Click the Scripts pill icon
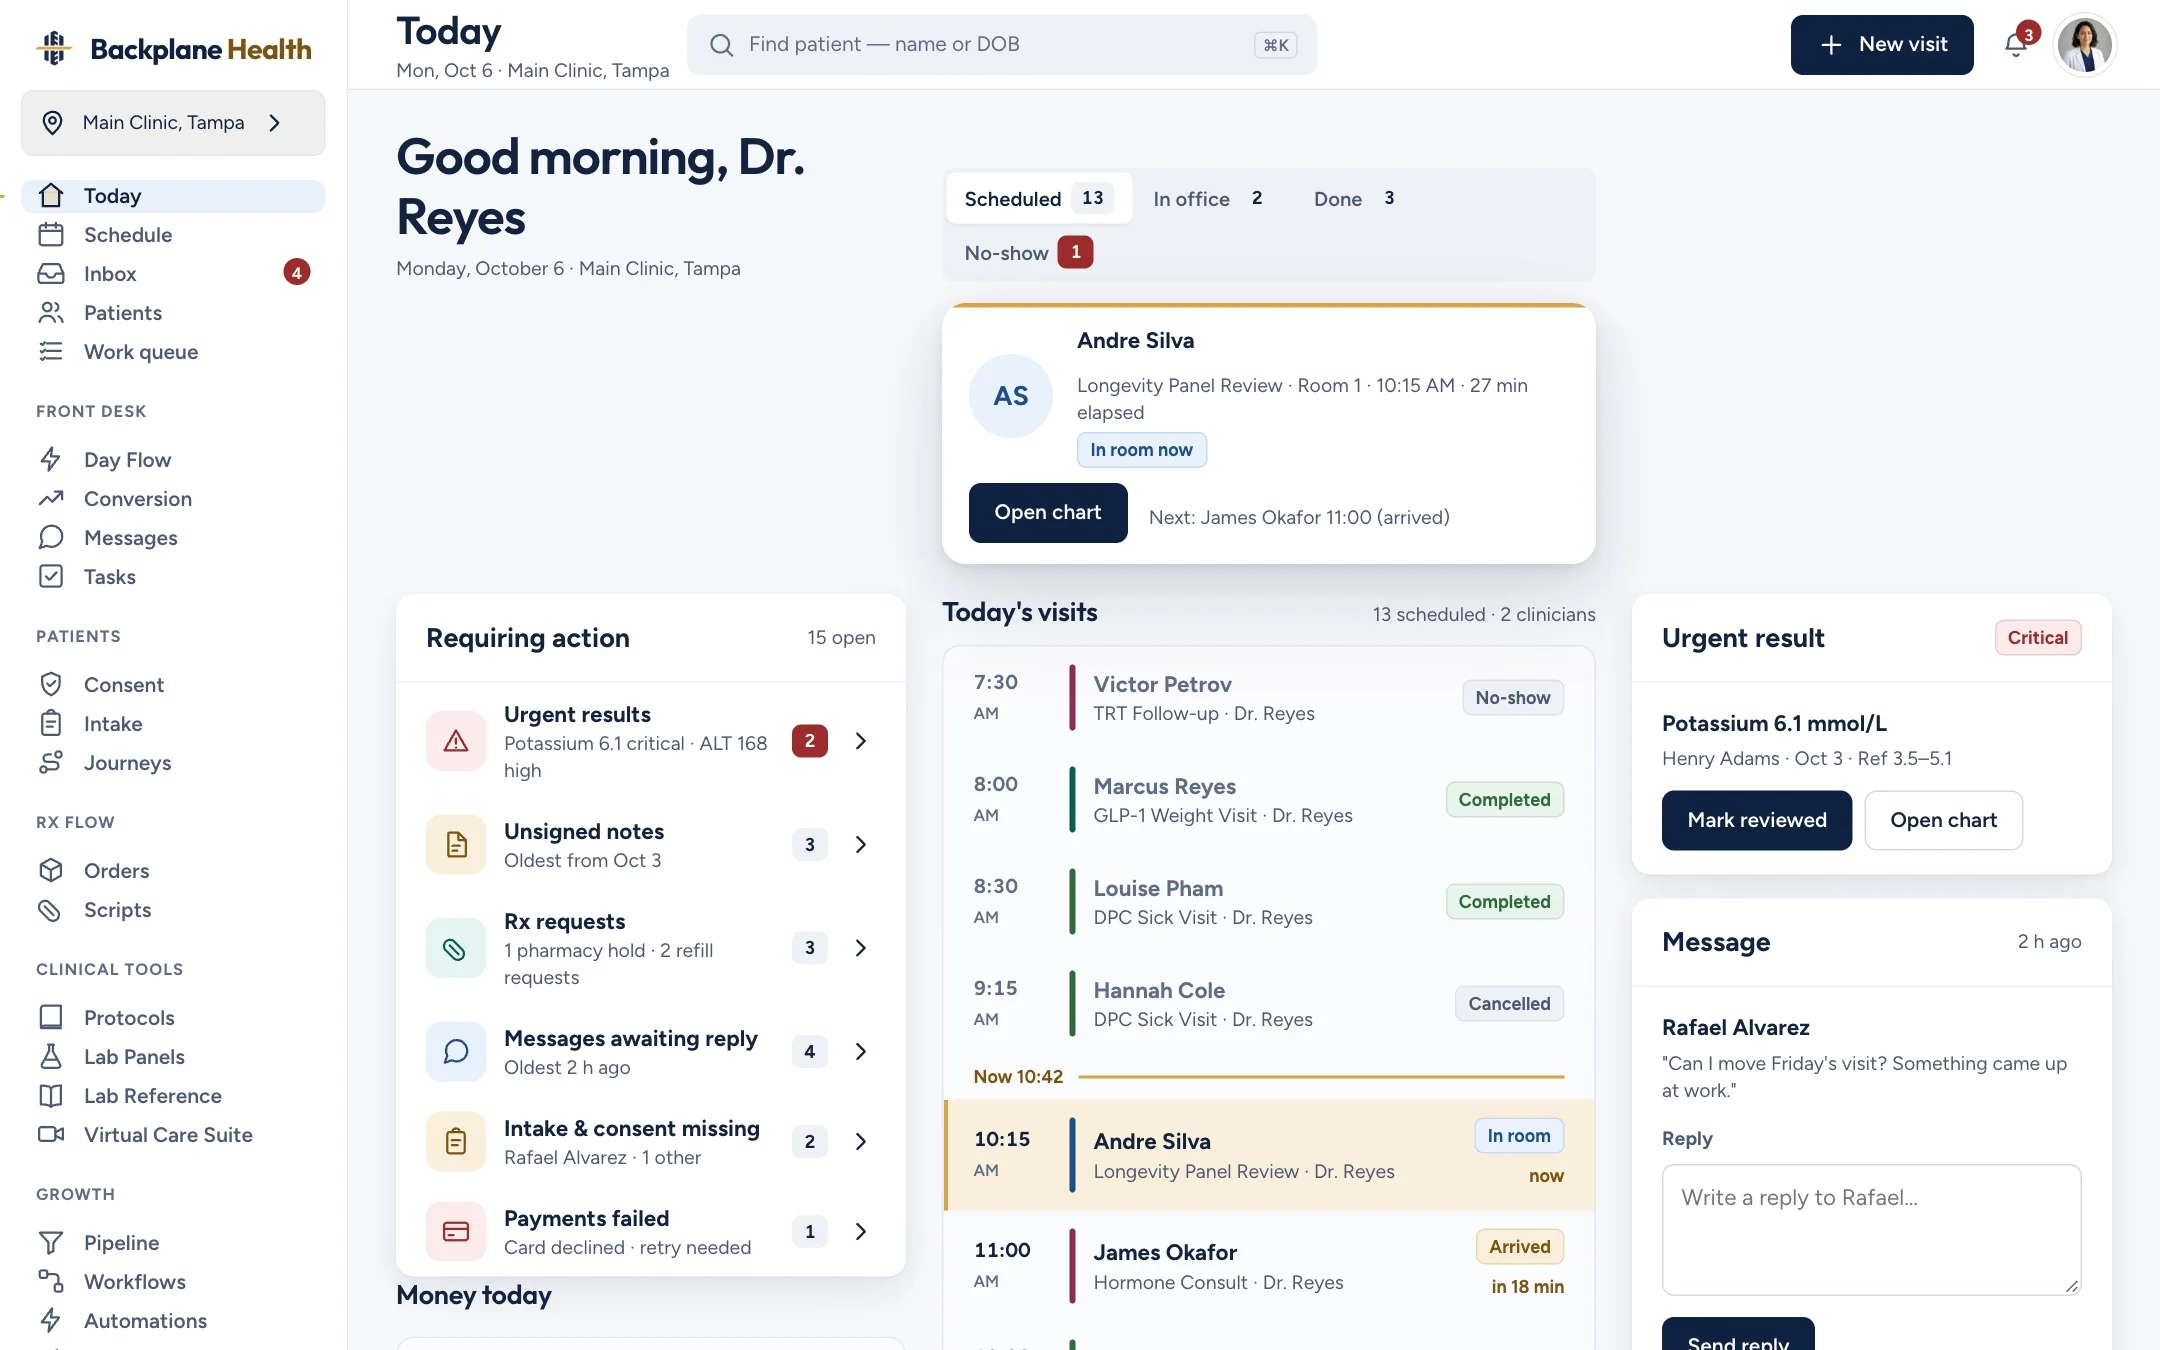2160x1350 pixels. [51, 910]
